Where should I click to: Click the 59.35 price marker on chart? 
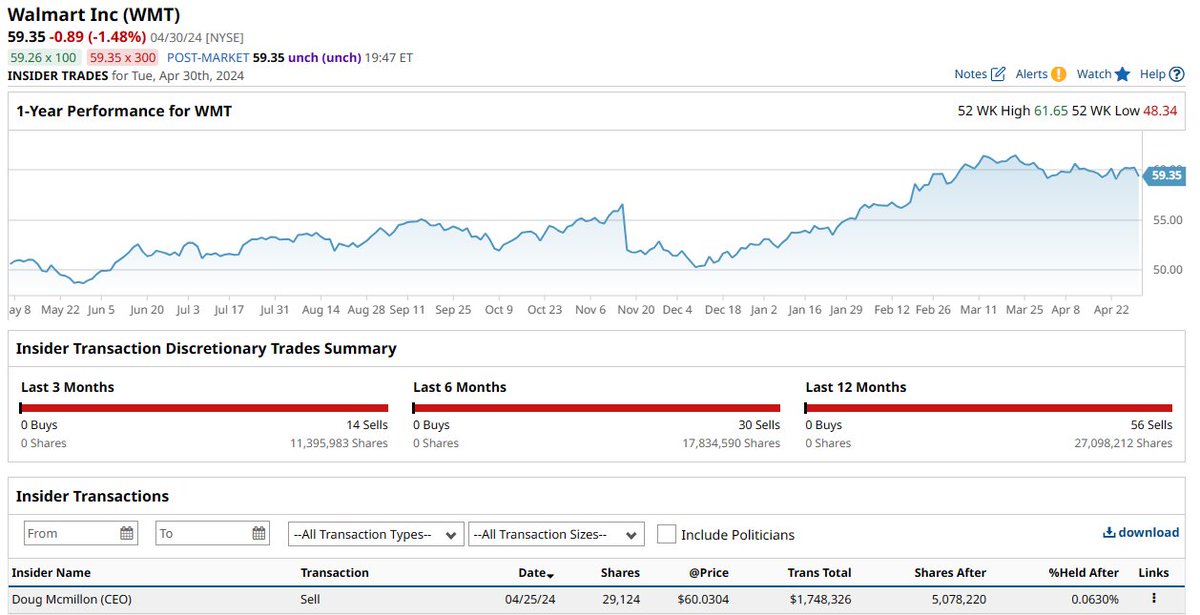pos(1164,175)
